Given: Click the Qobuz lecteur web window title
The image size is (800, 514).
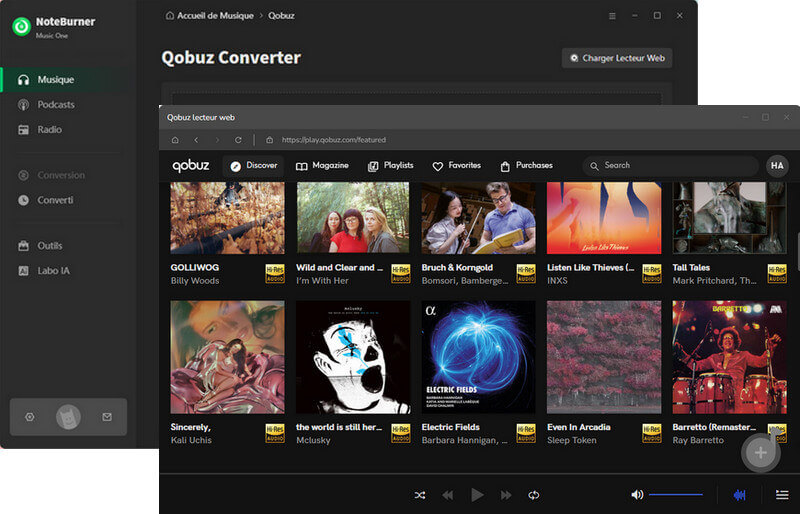Looking at the screenshot, I should [x=201, y=117].
